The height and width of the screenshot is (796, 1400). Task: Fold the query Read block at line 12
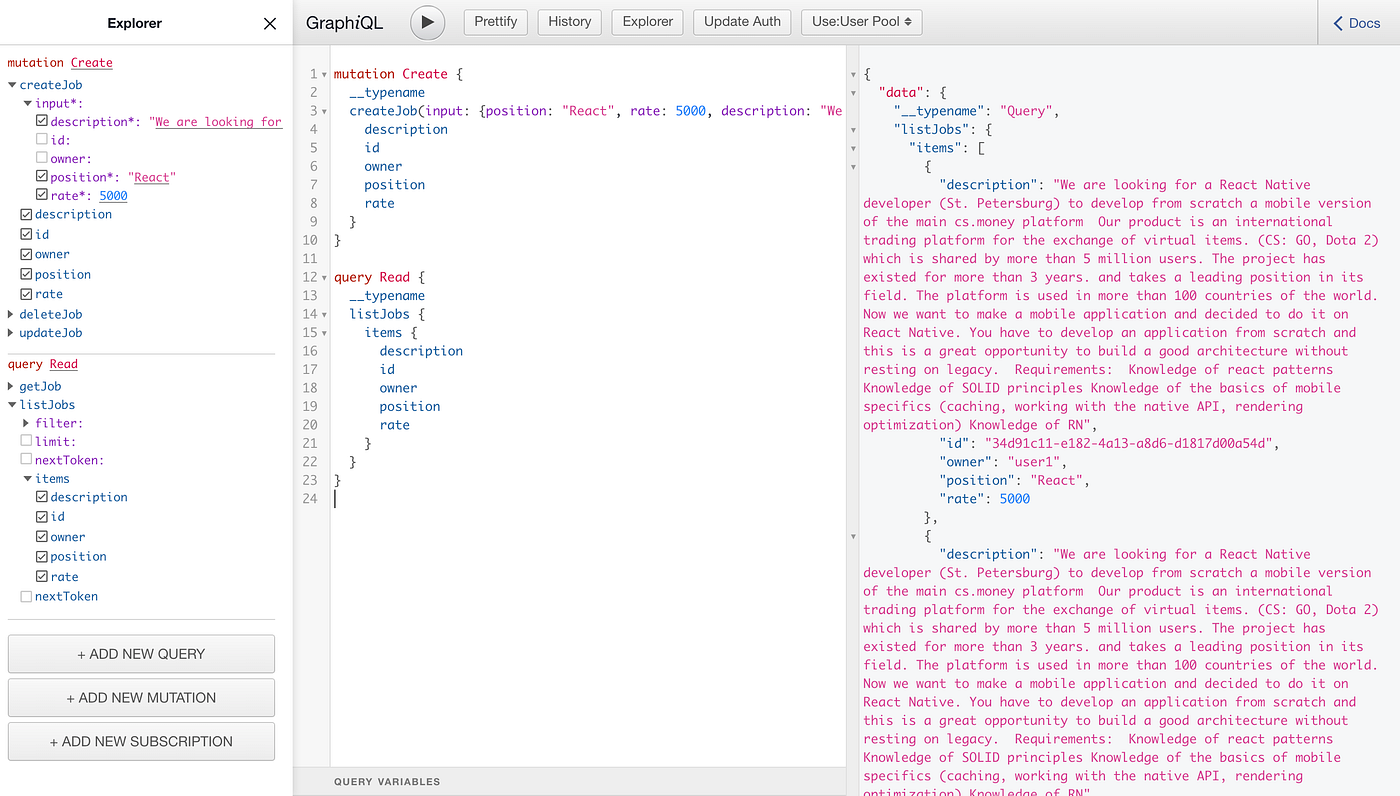coord(325,277)
